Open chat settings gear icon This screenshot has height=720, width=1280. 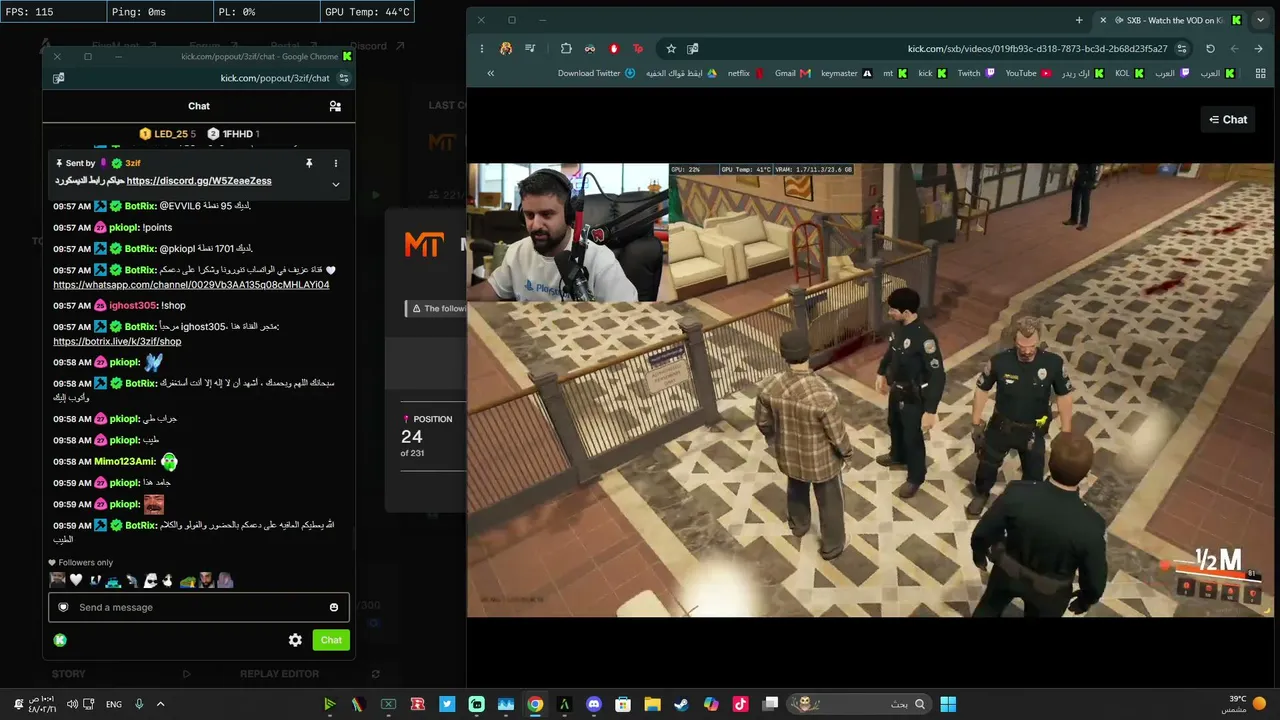pos(295,640)
